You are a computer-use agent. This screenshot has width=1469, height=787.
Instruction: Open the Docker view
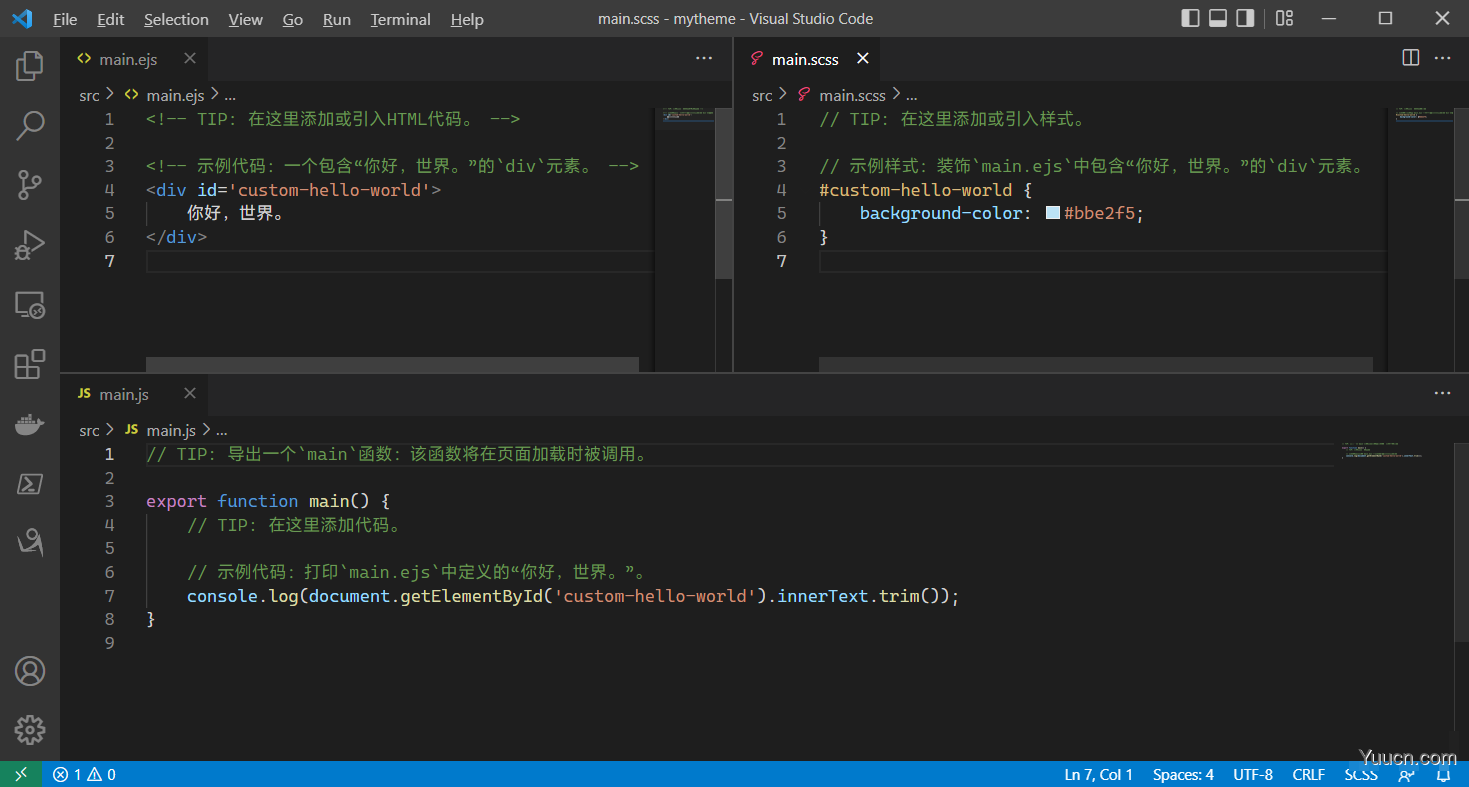(30, 424)
